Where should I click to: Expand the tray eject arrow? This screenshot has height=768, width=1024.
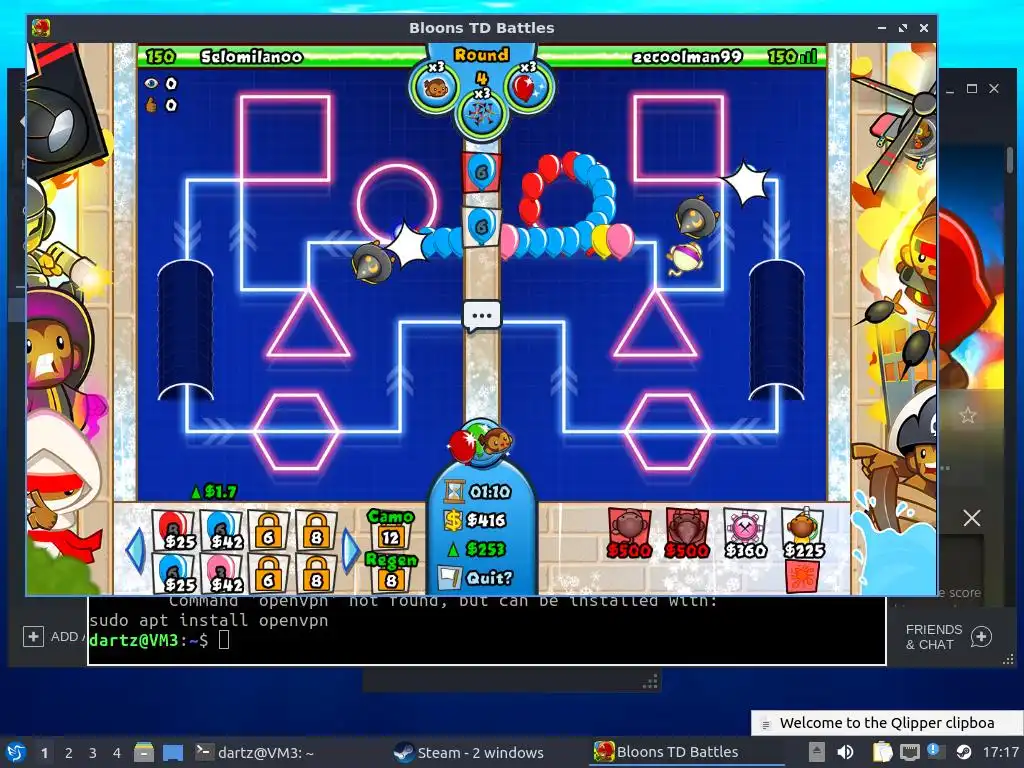[x=816, y=752]
